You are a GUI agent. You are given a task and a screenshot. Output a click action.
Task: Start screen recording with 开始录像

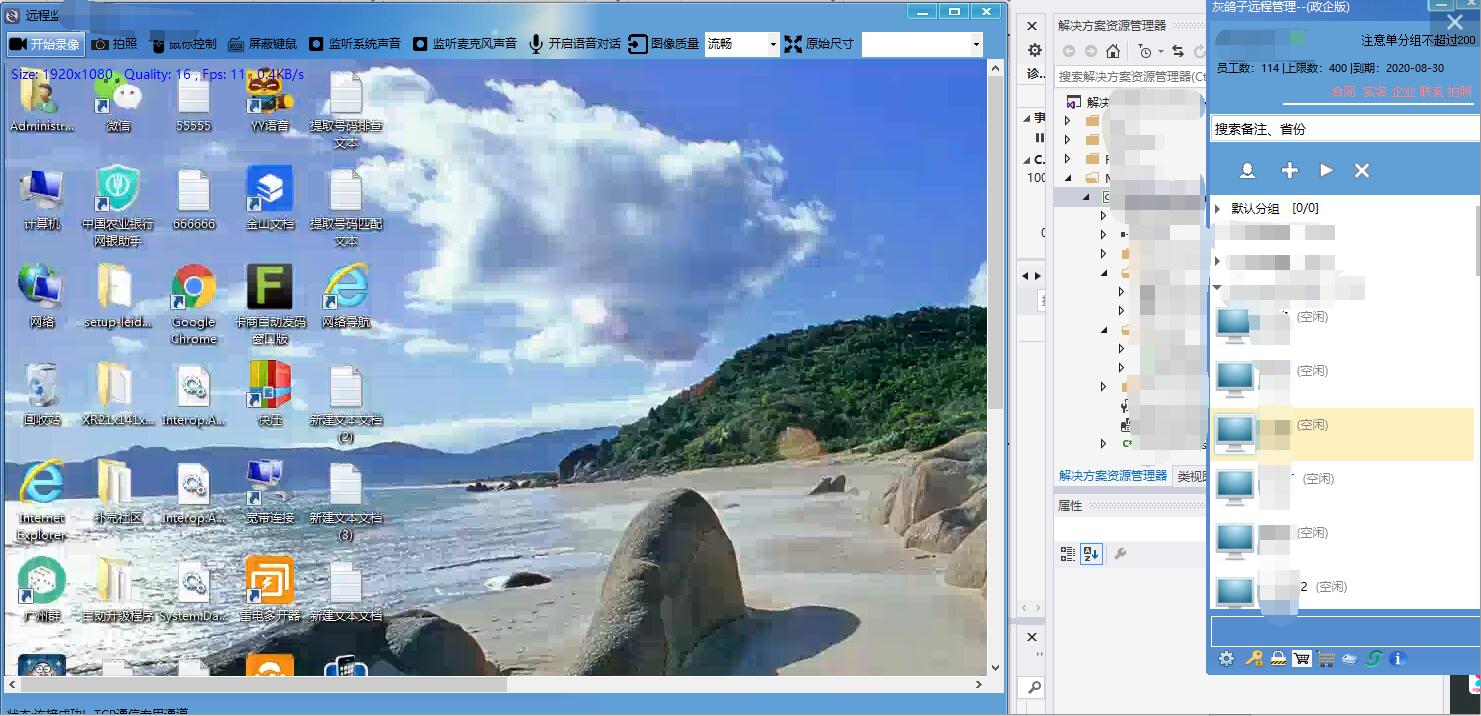[x=47, y=43]
